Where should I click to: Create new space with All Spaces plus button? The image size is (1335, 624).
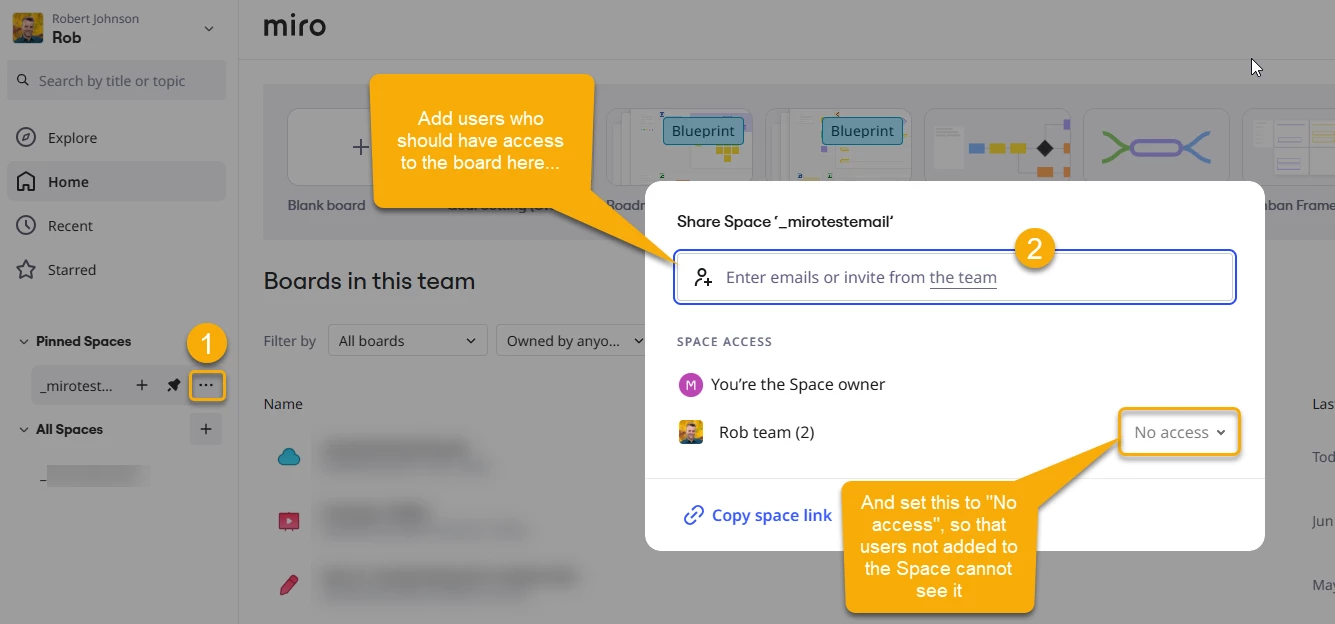(206, 429)
